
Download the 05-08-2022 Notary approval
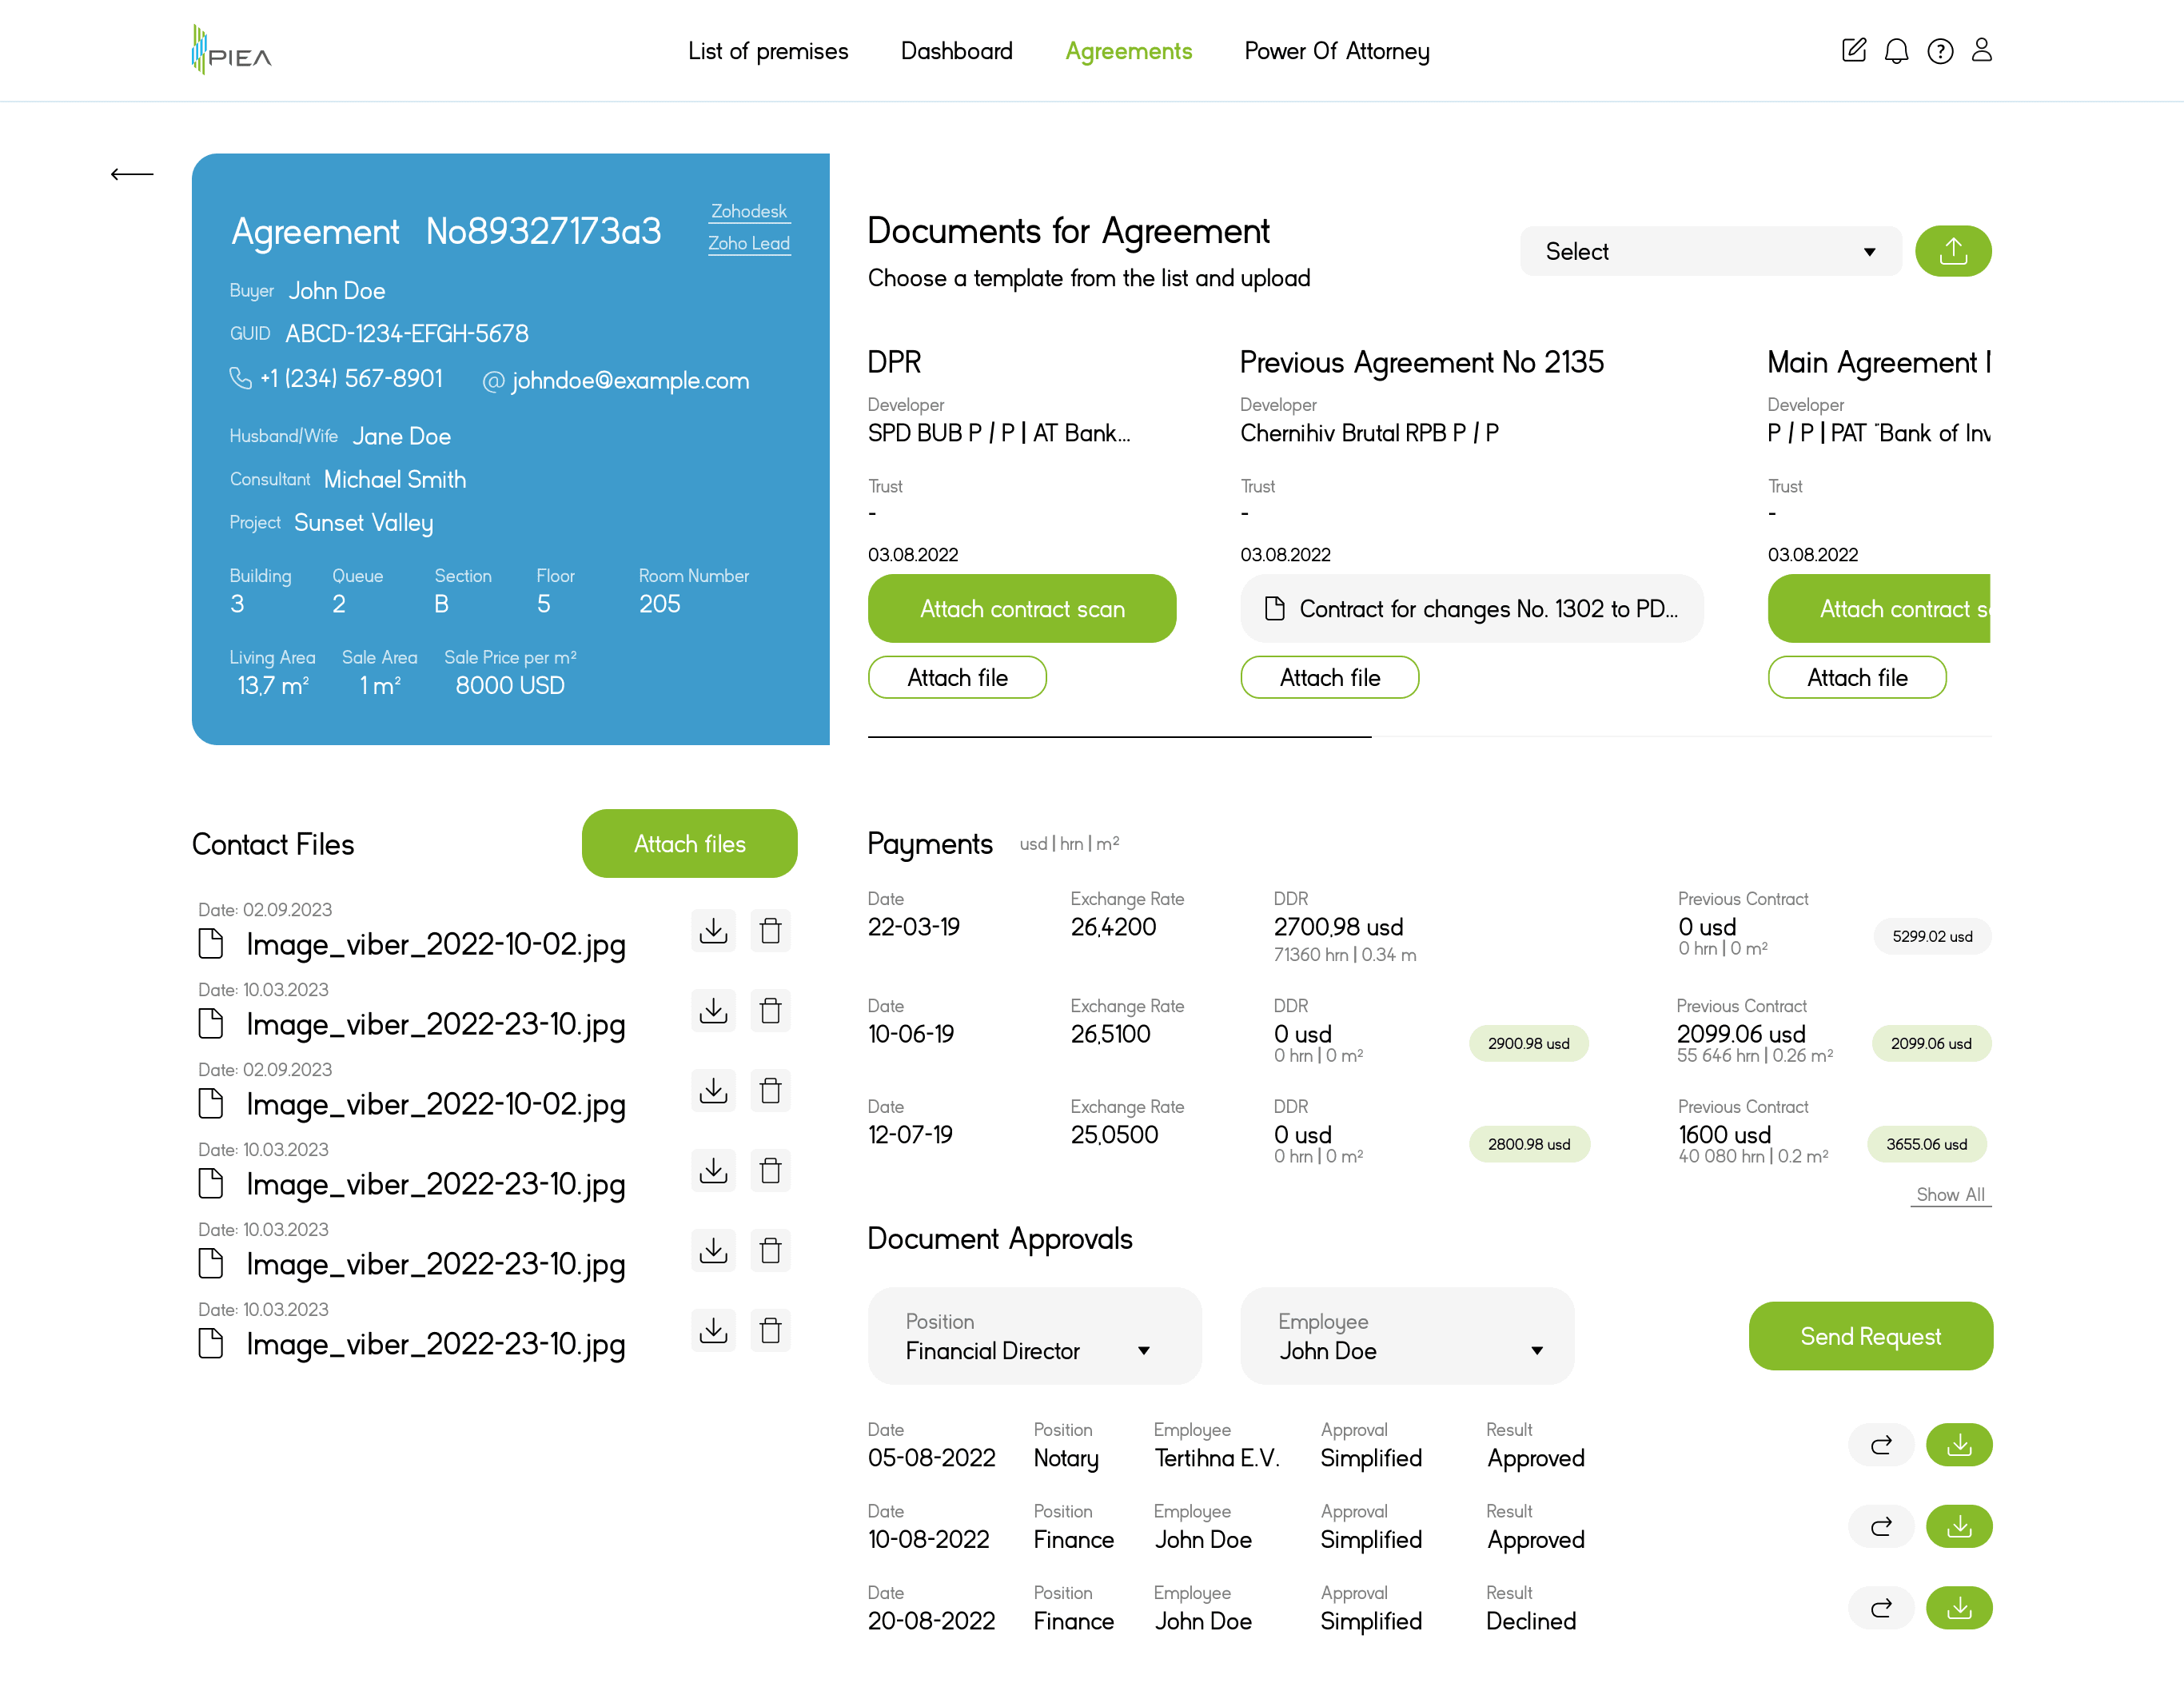[x=1959, y=1445]
